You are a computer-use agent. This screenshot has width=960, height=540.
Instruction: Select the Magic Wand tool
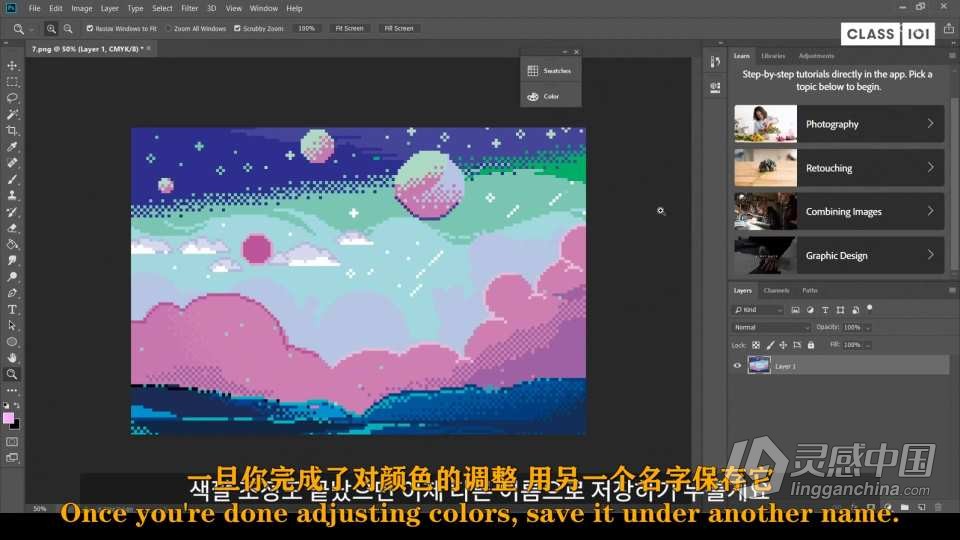(12, 114)
